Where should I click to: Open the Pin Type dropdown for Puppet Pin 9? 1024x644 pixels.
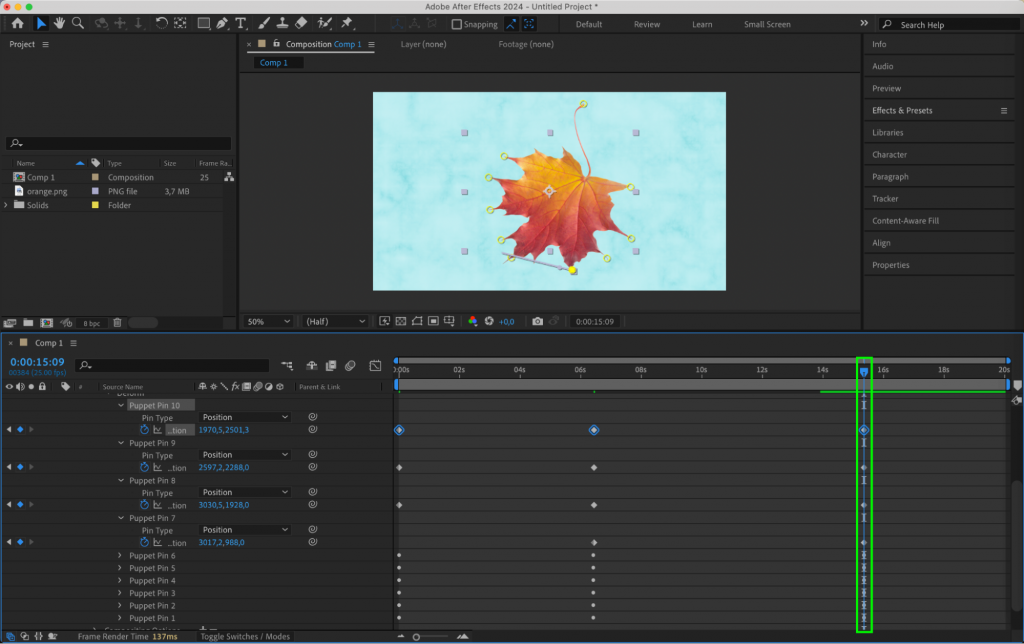[243, 454]
